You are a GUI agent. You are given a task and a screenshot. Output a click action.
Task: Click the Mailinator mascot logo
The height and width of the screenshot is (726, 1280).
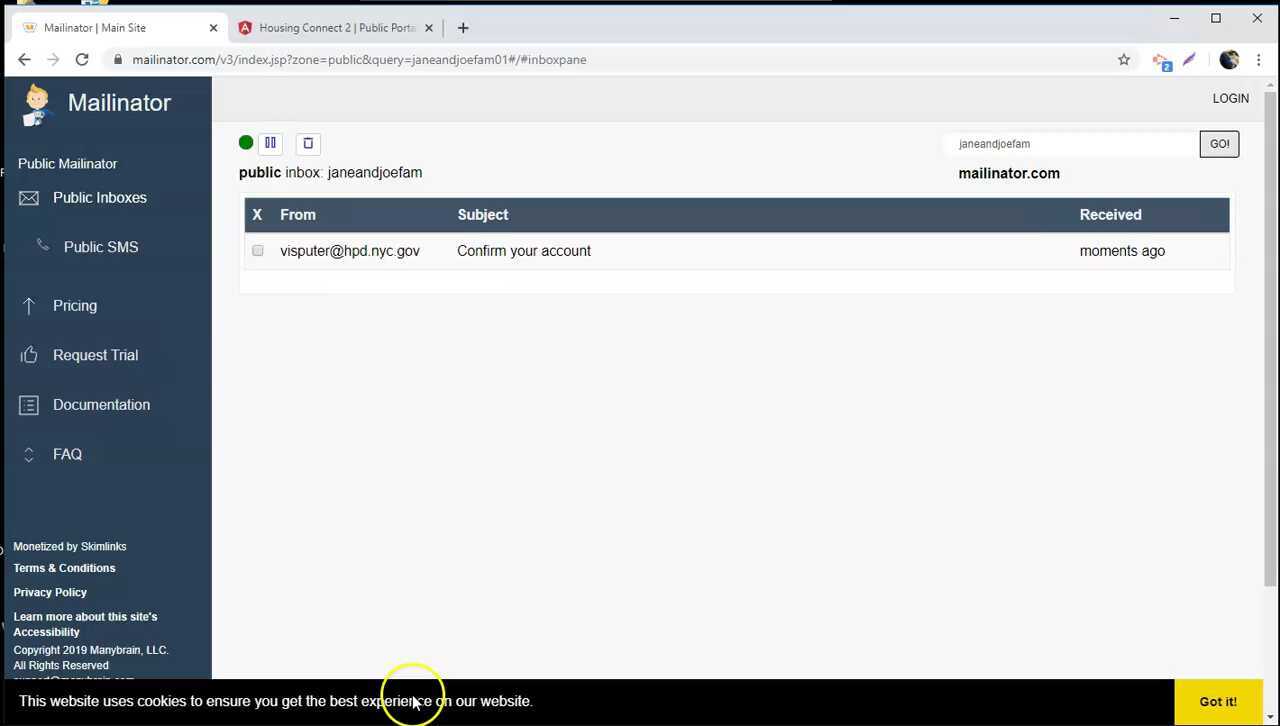(x=36, y=105)
